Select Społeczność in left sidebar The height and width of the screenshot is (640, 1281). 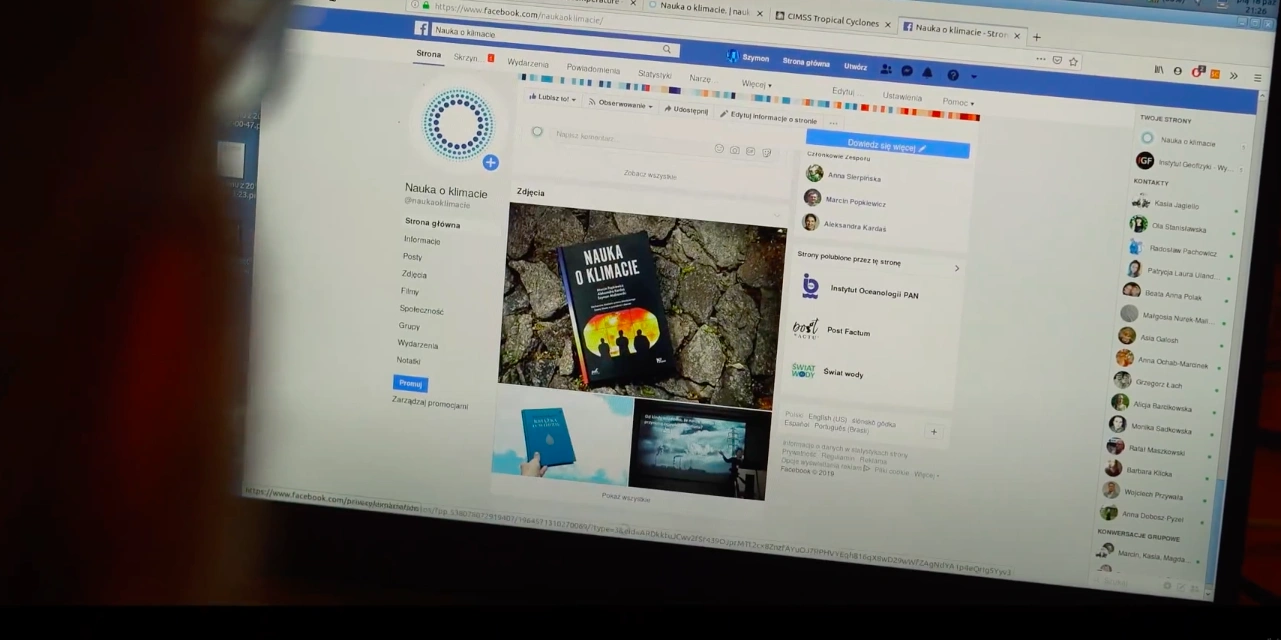(x=421, y=310)
